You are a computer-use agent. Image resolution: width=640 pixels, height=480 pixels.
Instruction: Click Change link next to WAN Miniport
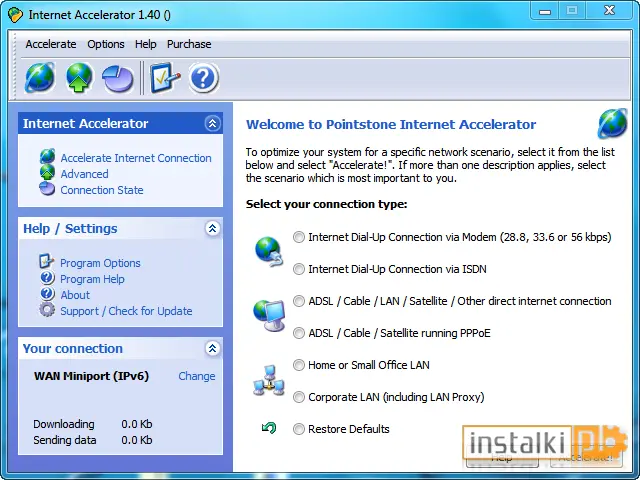coord(197,376)
